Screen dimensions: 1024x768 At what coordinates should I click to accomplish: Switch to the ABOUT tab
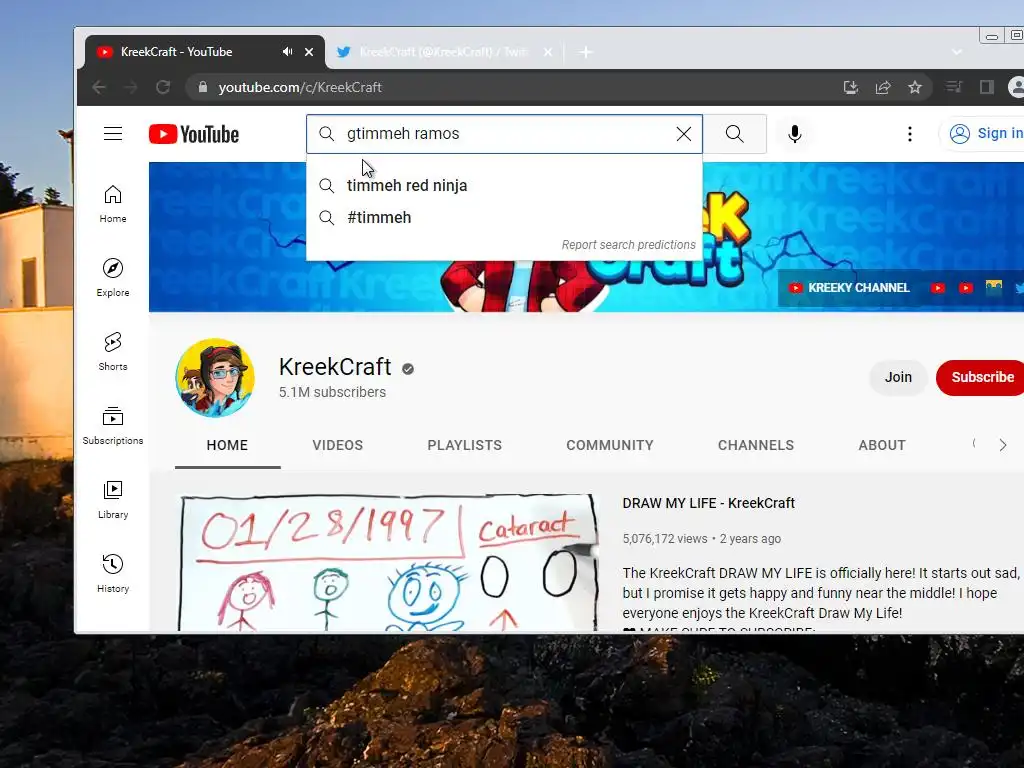point(882,445)
